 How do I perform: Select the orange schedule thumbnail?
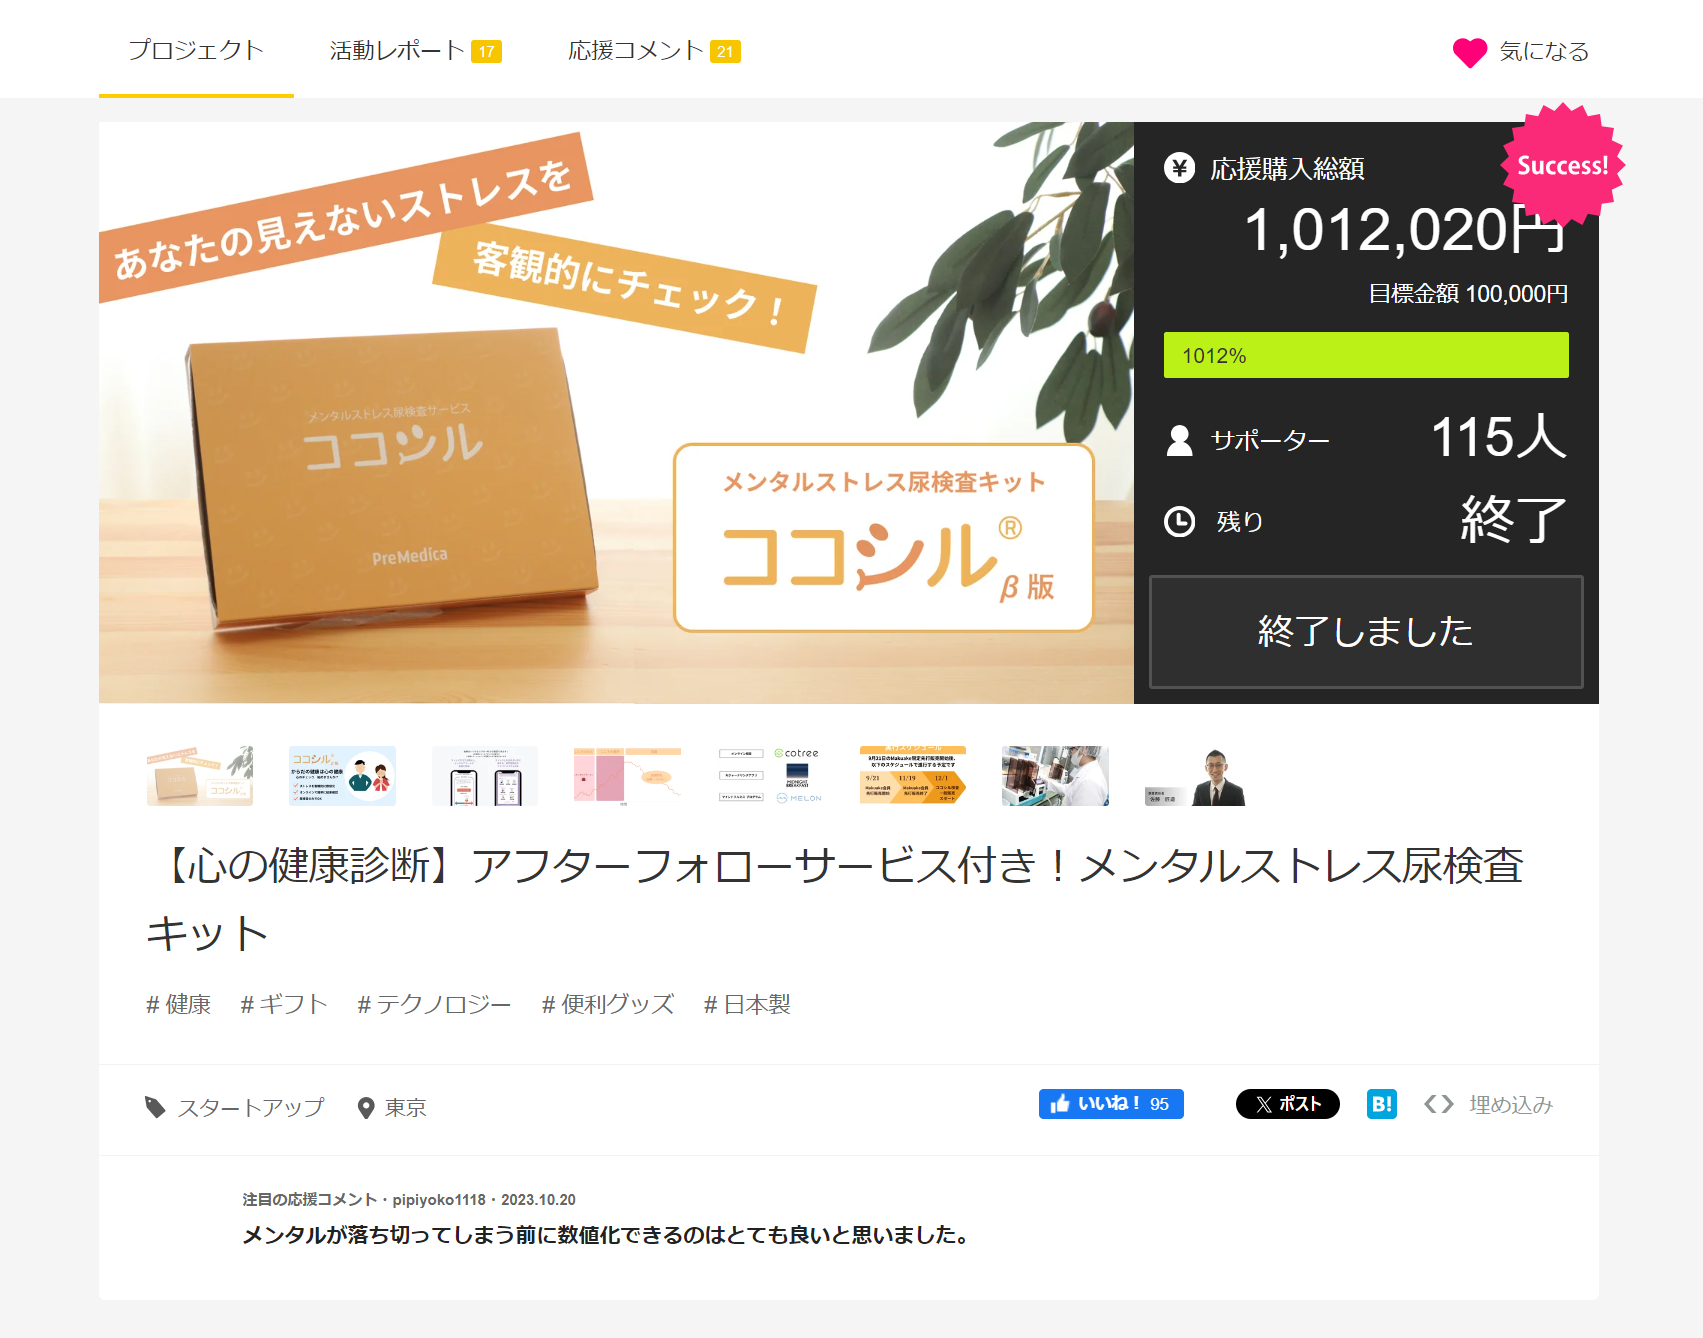coord(913,776)
